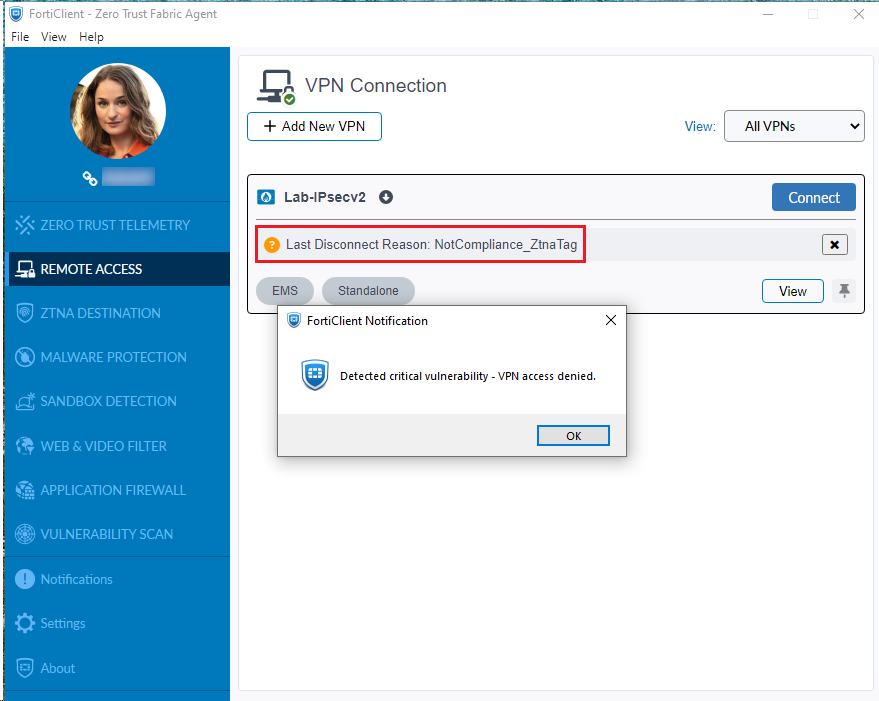Click the ZTNA Destination shield icon
Screen dimensions: 879x701
tap(25, 313)
